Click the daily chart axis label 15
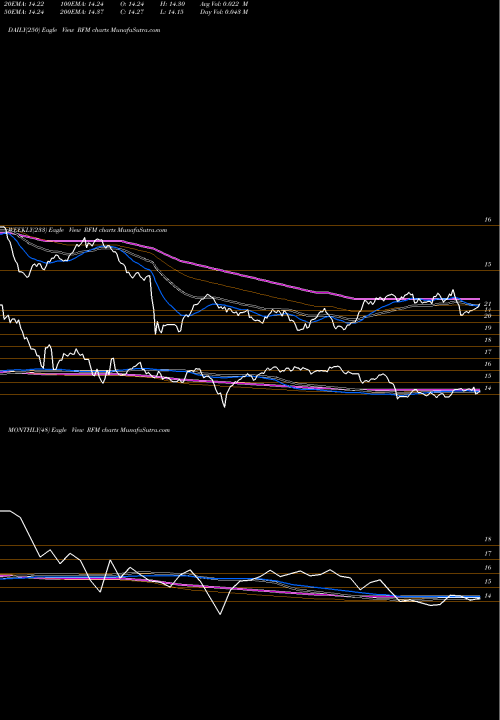The height and width of the screenshot is (720, 500). click(x=488, y=264)
